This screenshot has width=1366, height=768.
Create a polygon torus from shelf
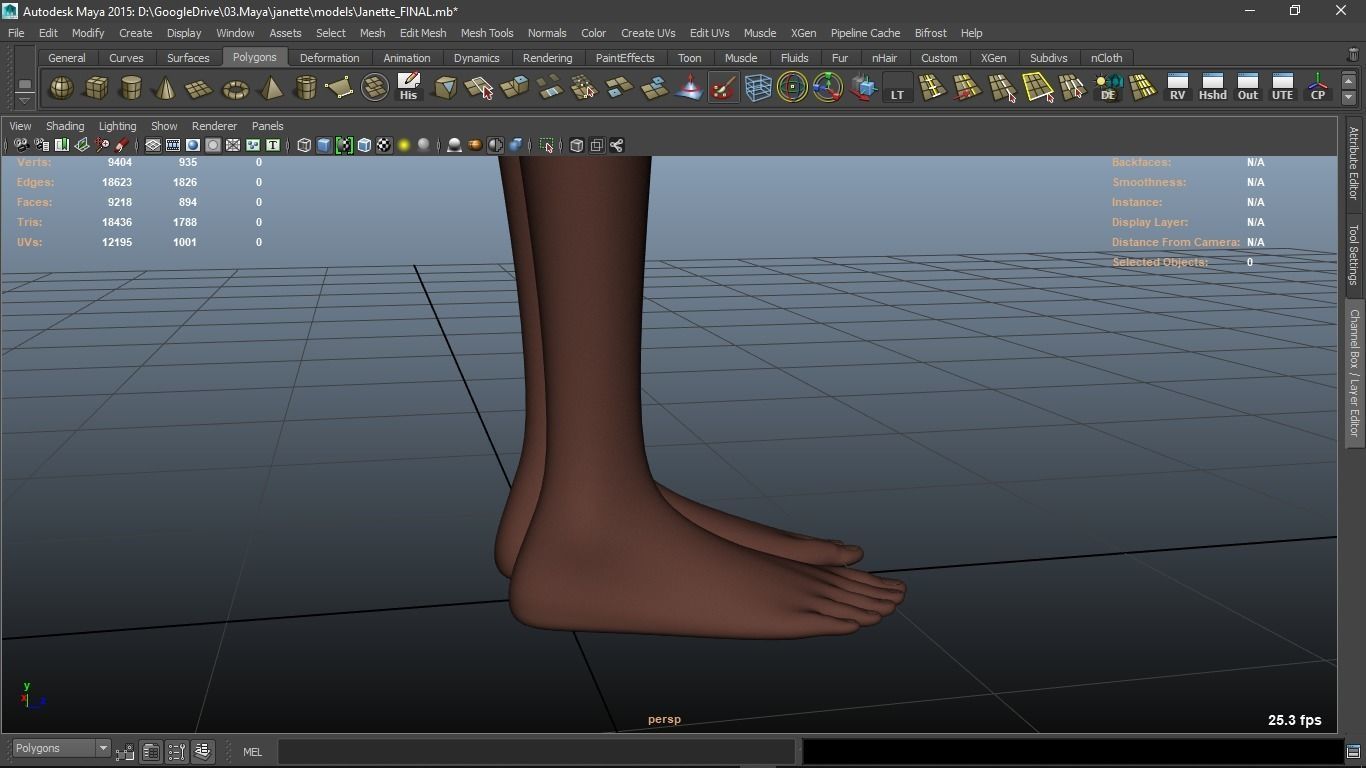point(235,88)
